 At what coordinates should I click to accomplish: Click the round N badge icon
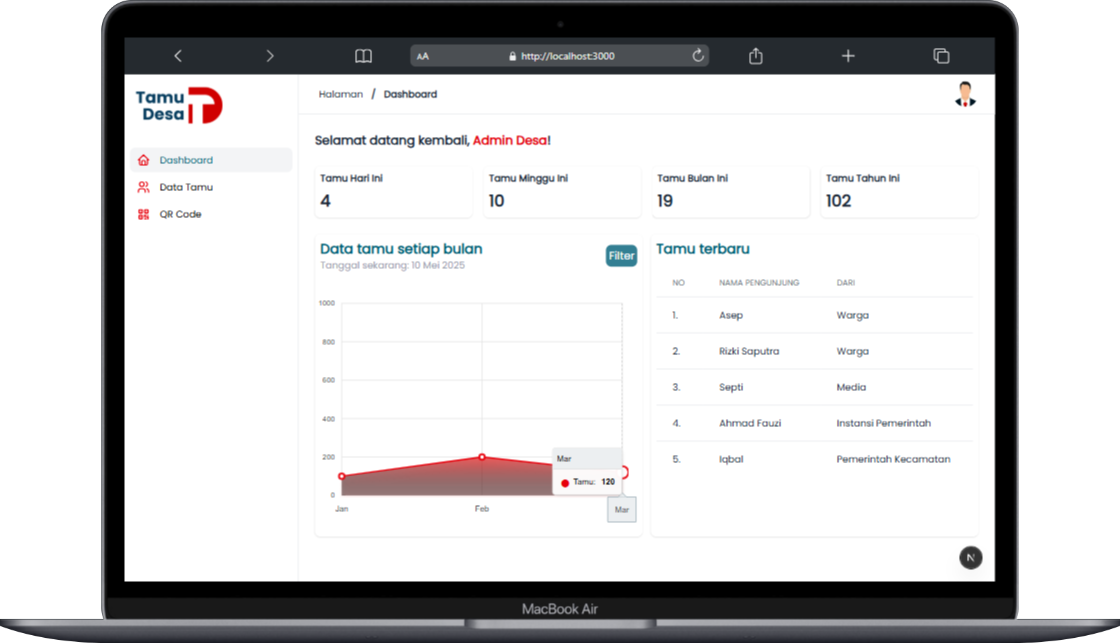[x=970, y=558]
